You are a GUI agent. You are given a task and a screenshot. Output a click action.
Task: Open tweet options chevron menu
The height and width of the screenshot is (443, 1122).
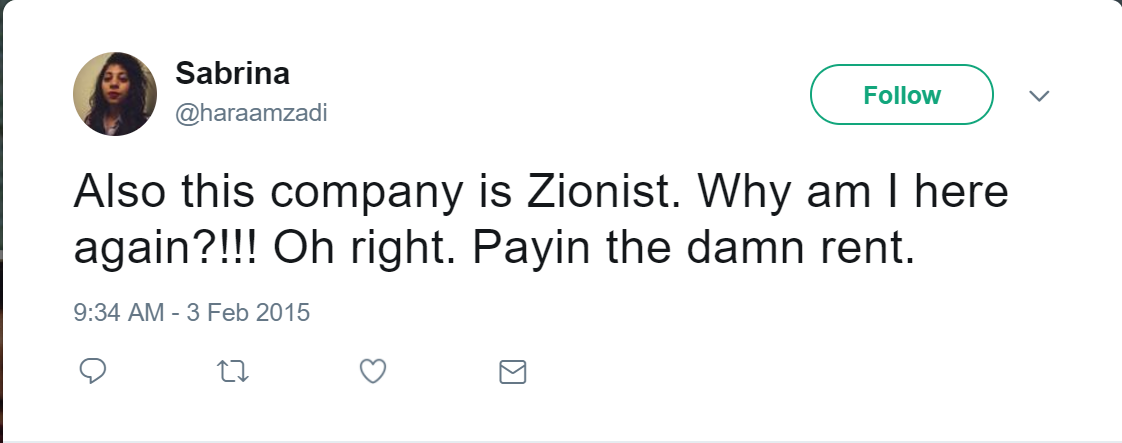(x=1039, y=96)
